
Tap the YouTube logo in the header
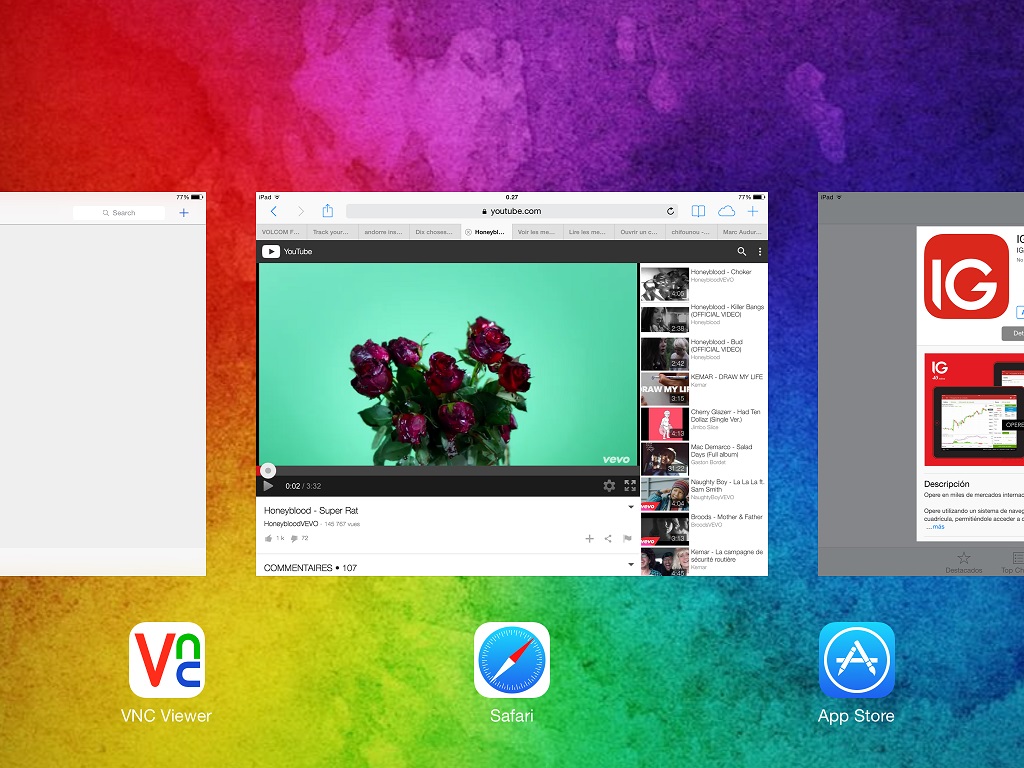287,251
